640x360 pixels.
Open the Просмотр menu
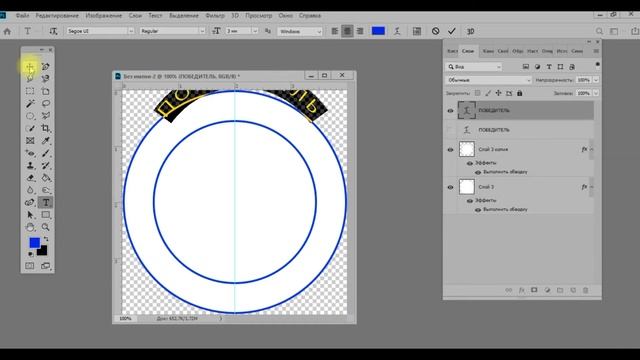point(258,16)
